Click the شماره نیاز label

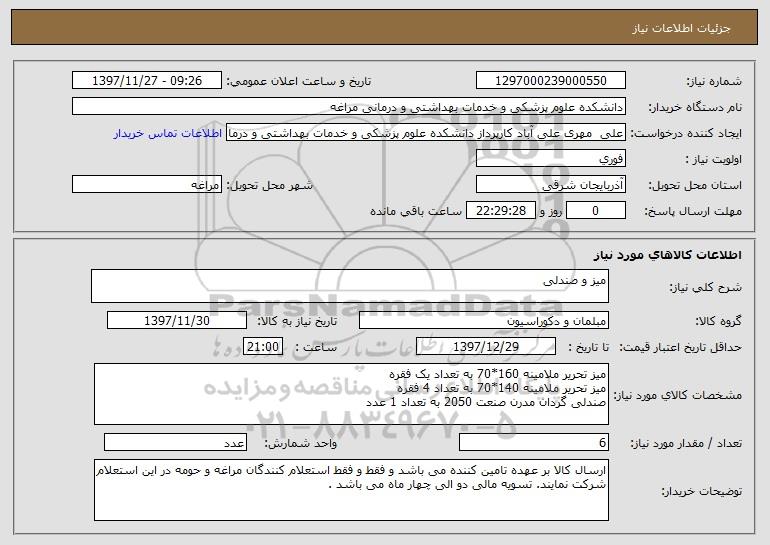coord(714,82)
